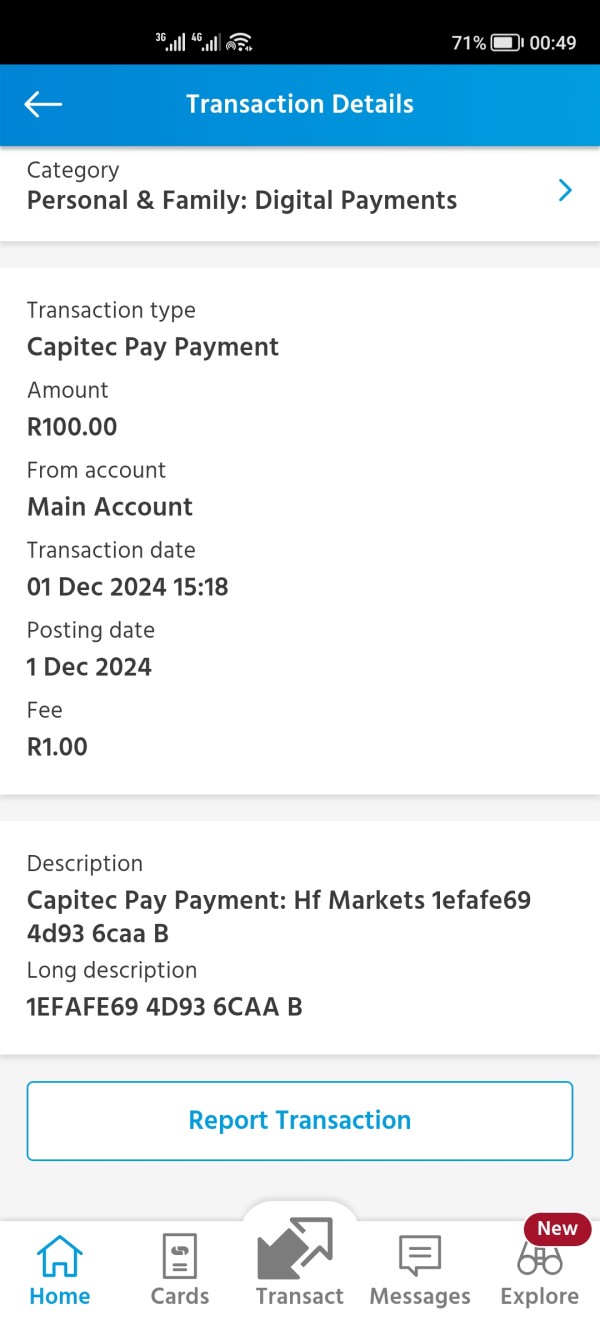Tap the Explore binoculars icon
600x1320 pixels.
[539, 1260]
